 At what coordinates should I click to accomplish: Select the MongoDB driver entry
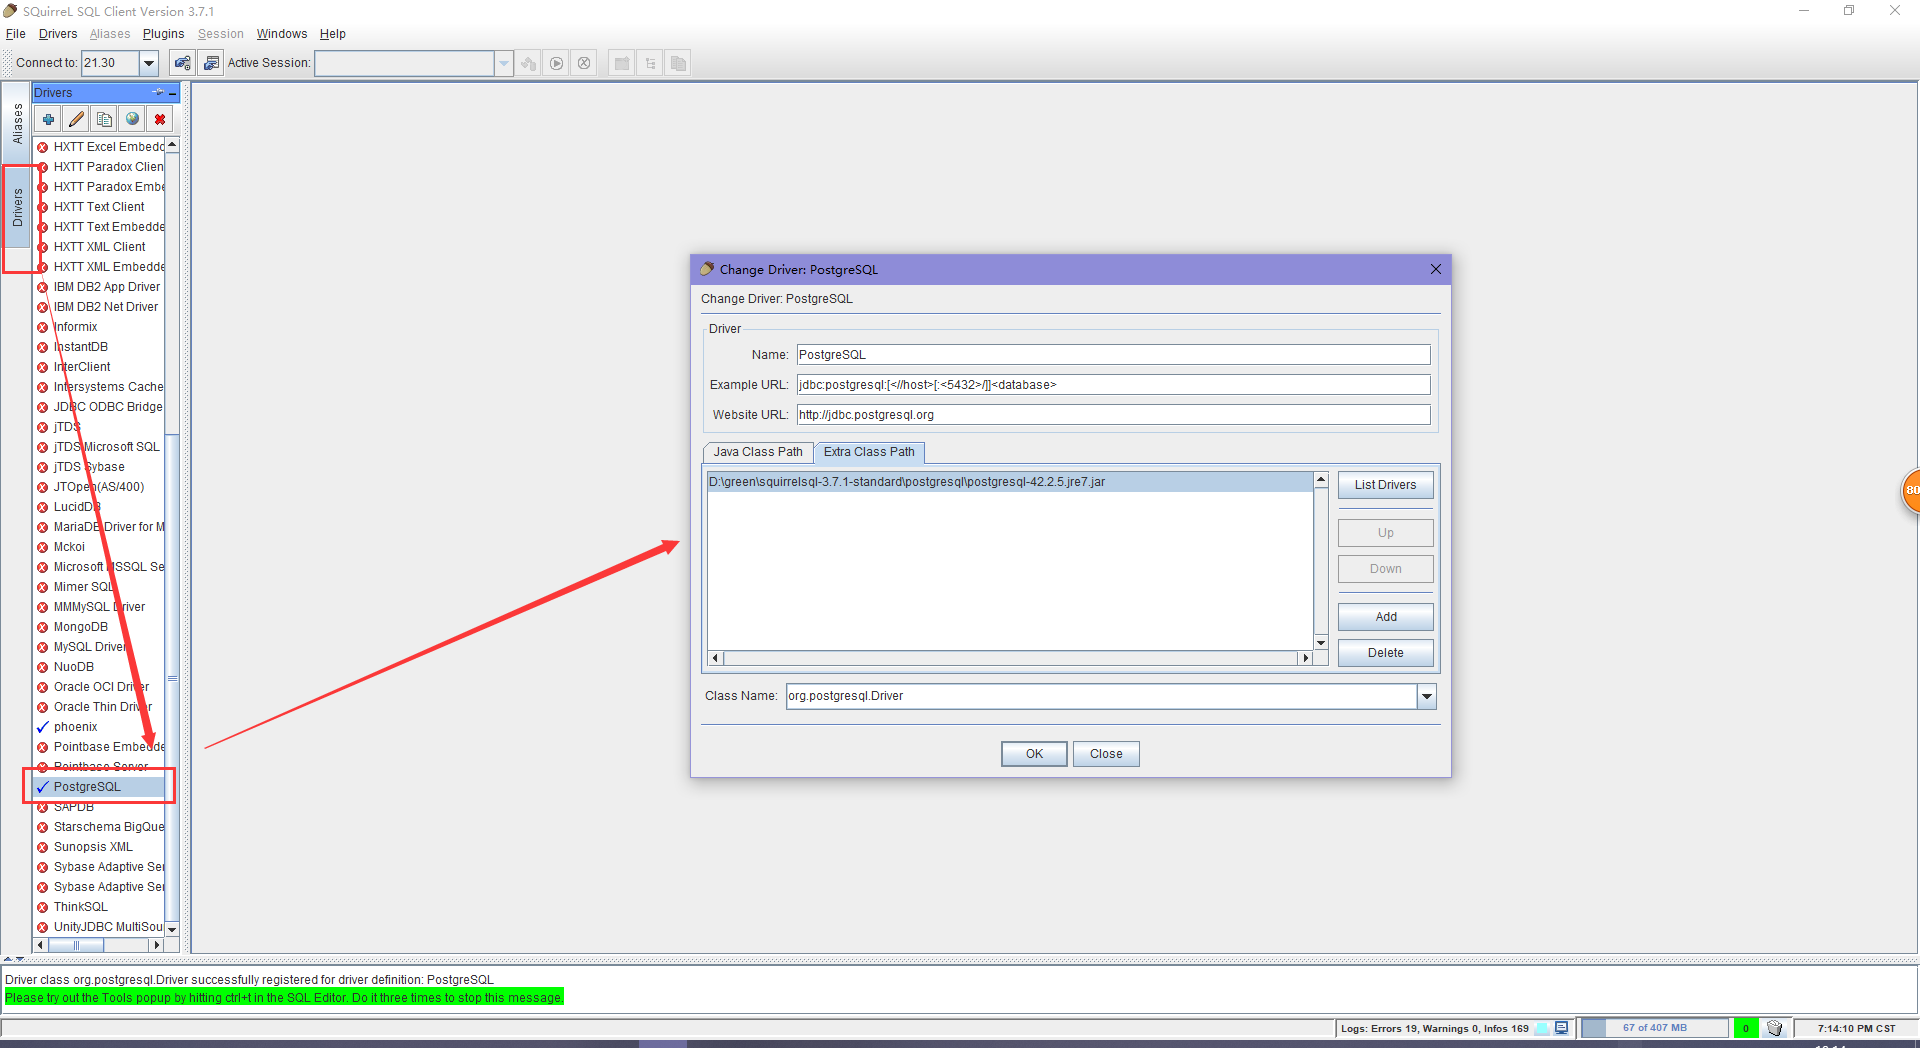tap(80, 626)
